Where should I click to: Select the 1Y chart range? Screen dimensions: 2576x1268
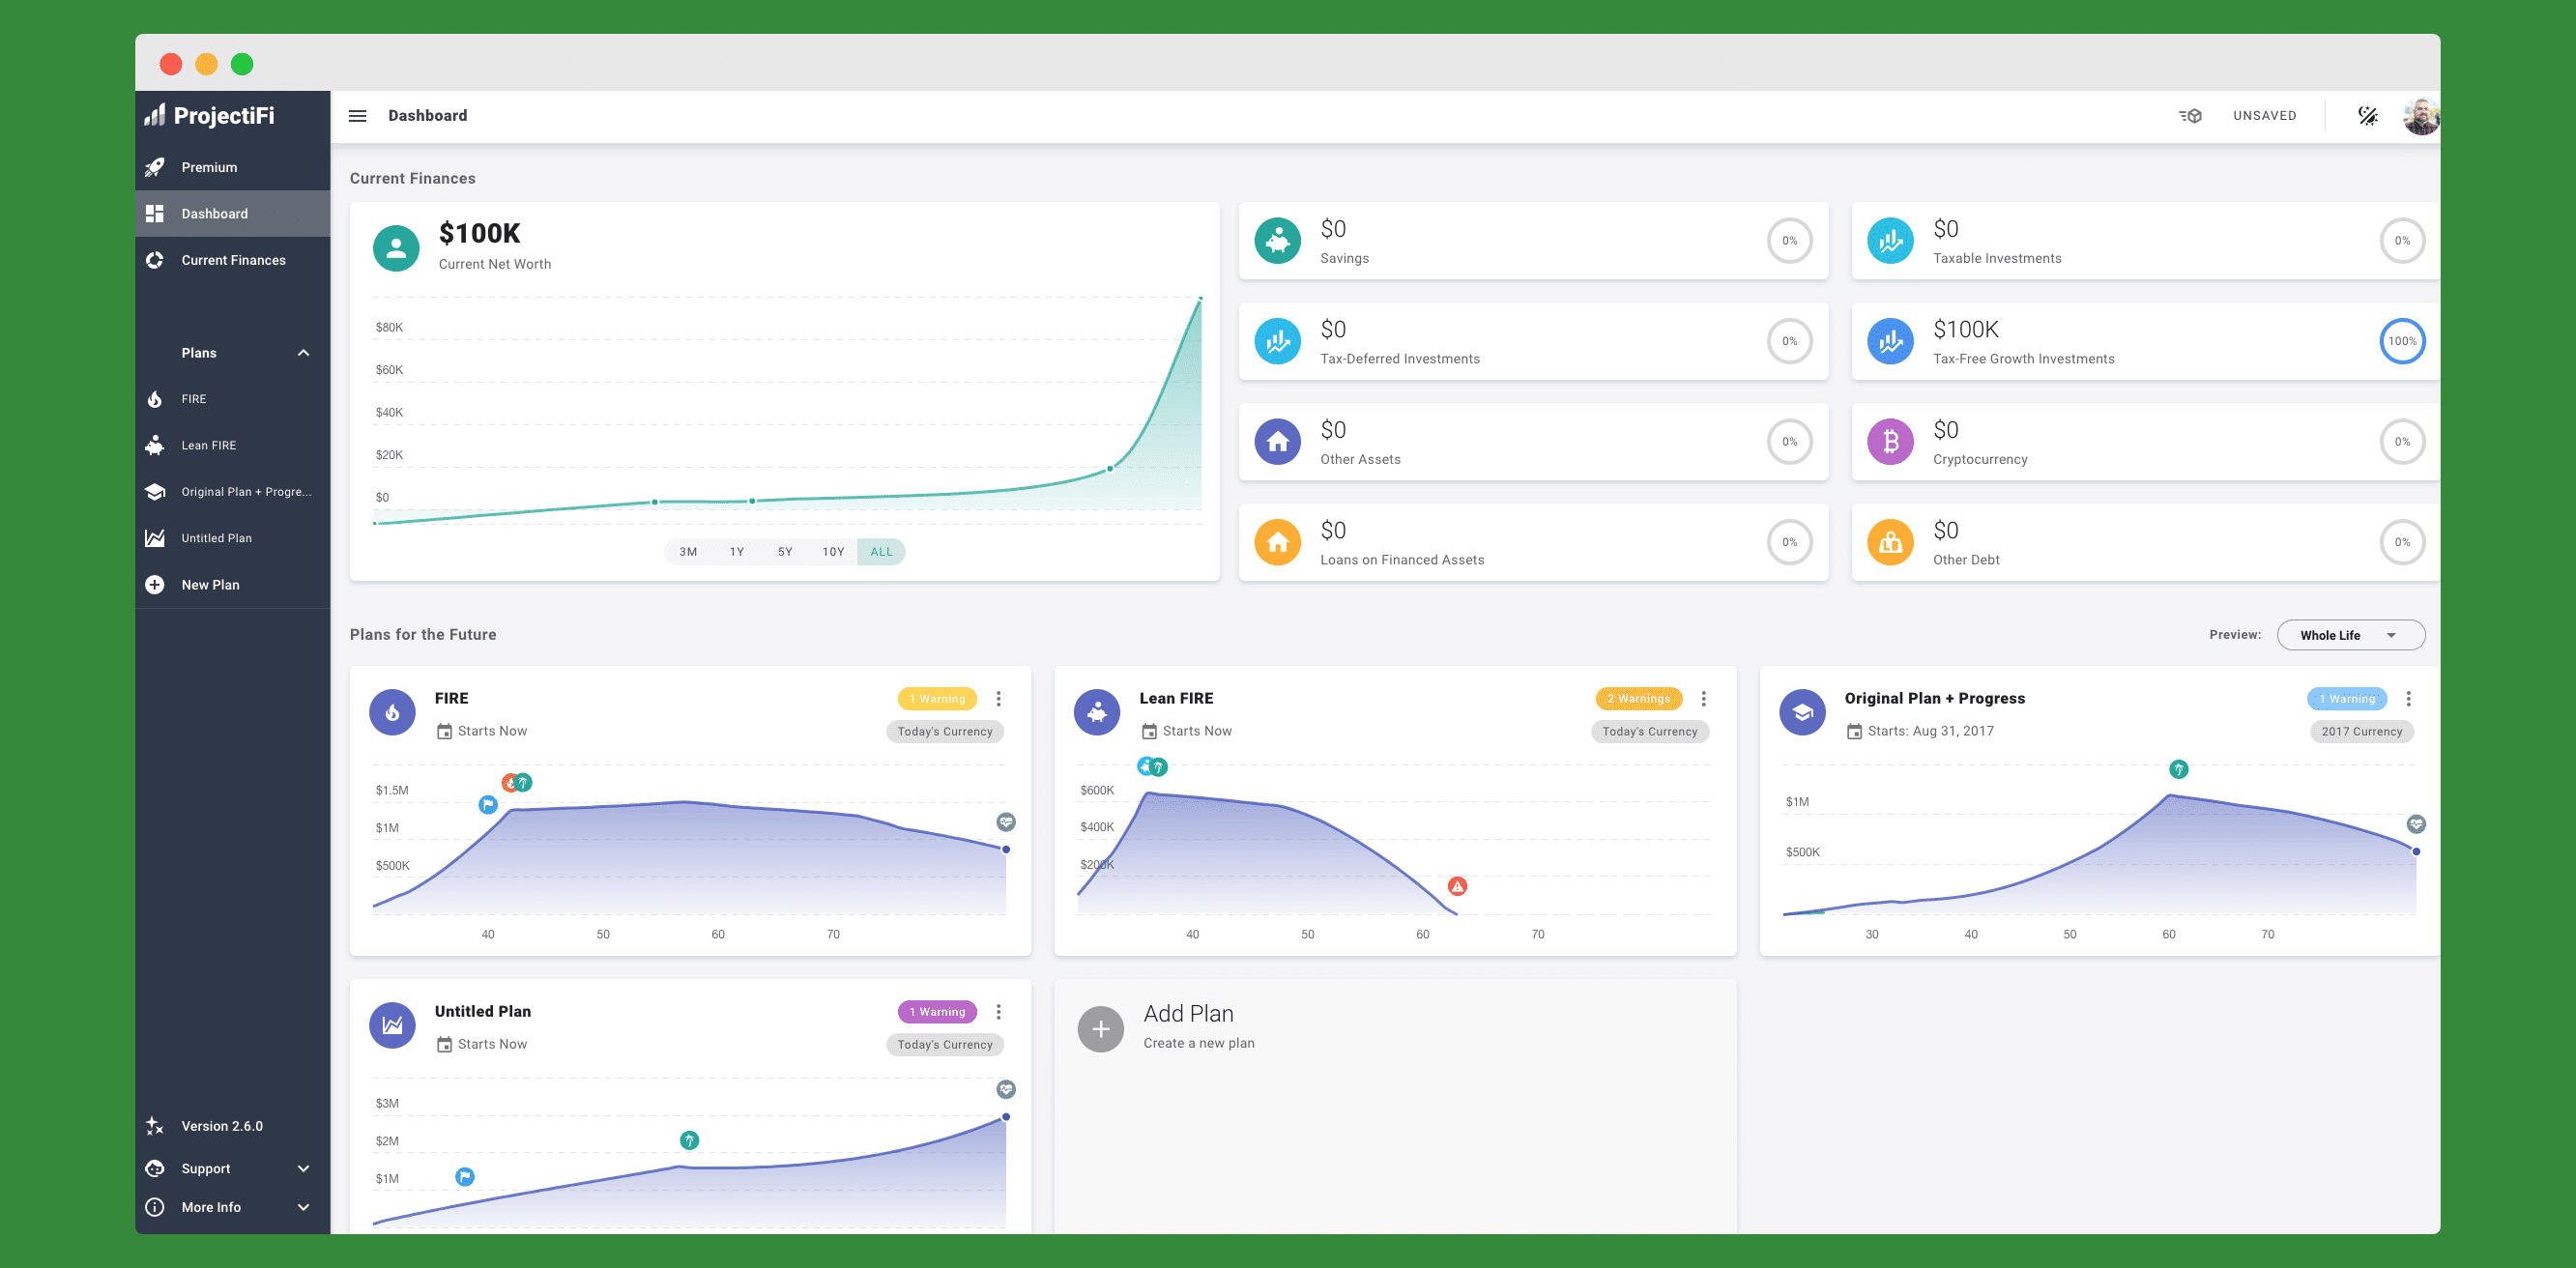click(x=736, y=552)
